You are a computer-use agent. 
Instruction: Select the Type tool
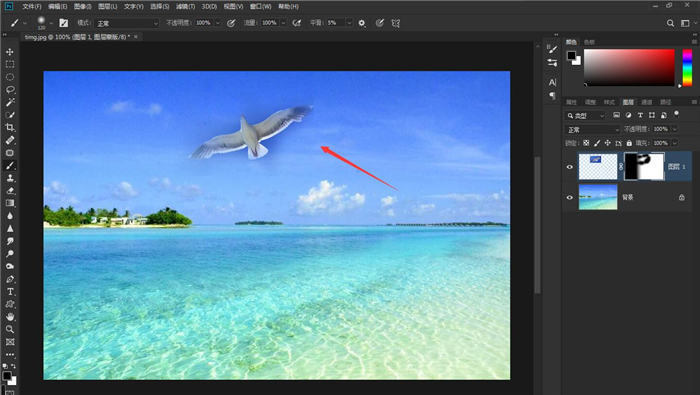(10, 292)
